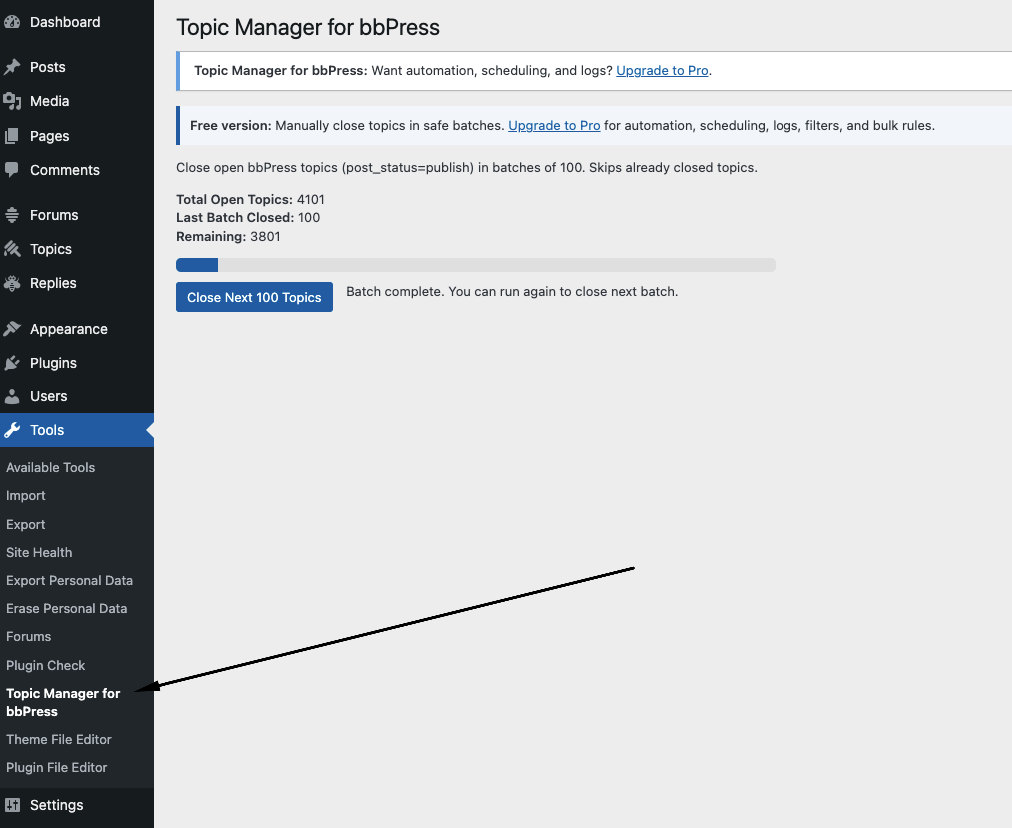Click the Pages icon in sidebar

(x=12, y=136)
